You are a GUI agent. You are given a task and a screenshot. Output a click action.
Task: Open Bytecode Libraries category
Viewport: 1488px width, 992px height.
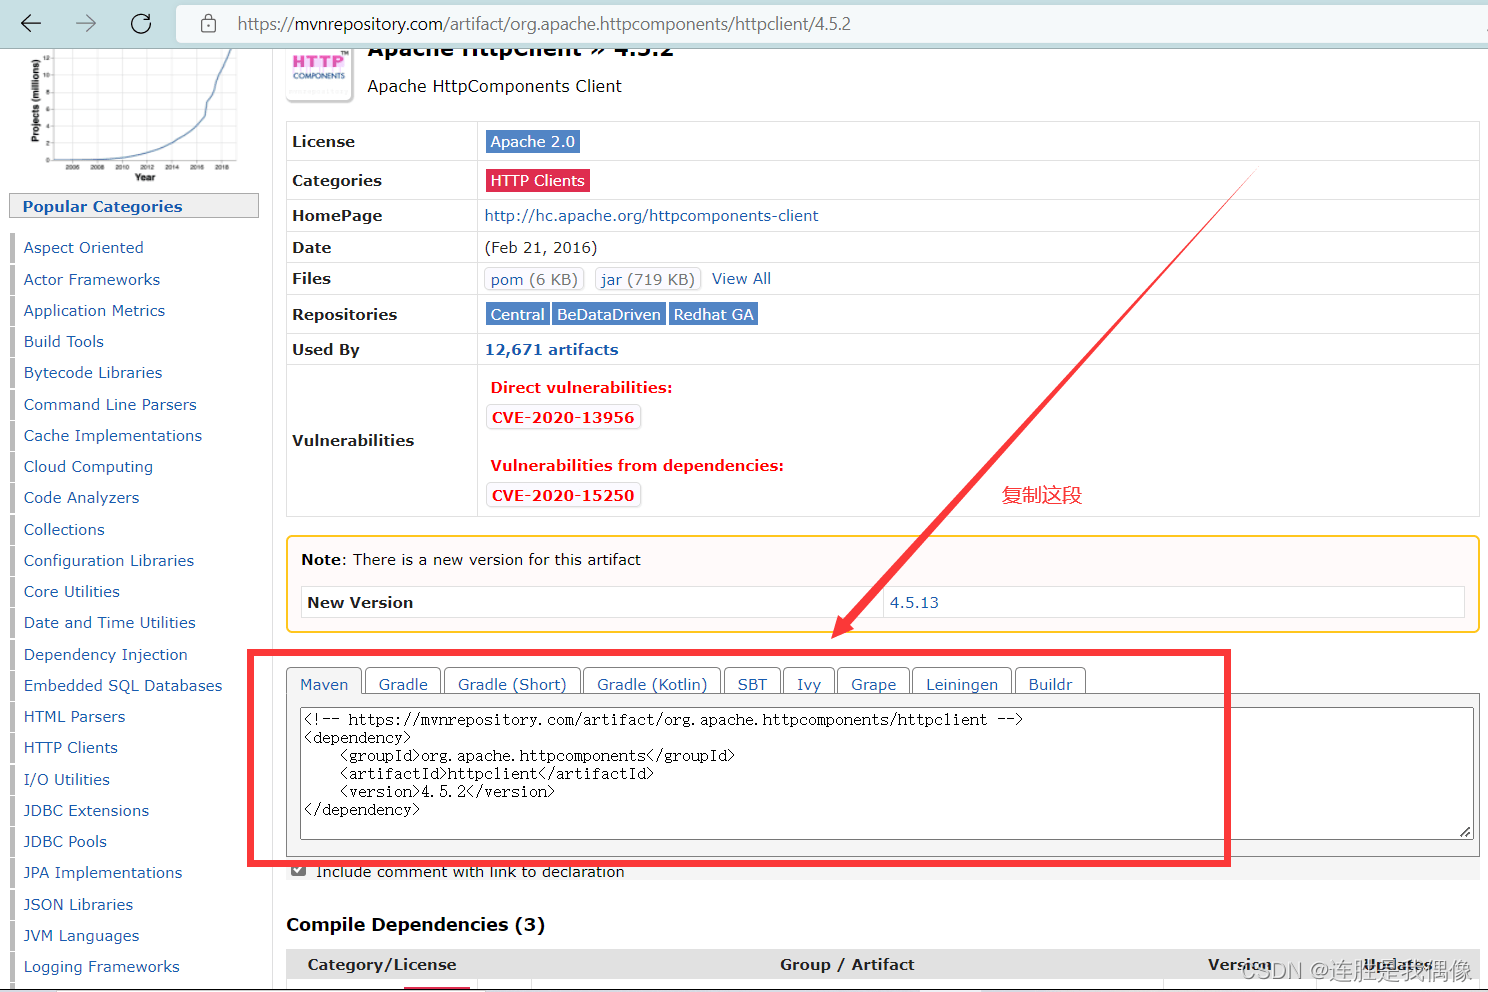[93, 373]
